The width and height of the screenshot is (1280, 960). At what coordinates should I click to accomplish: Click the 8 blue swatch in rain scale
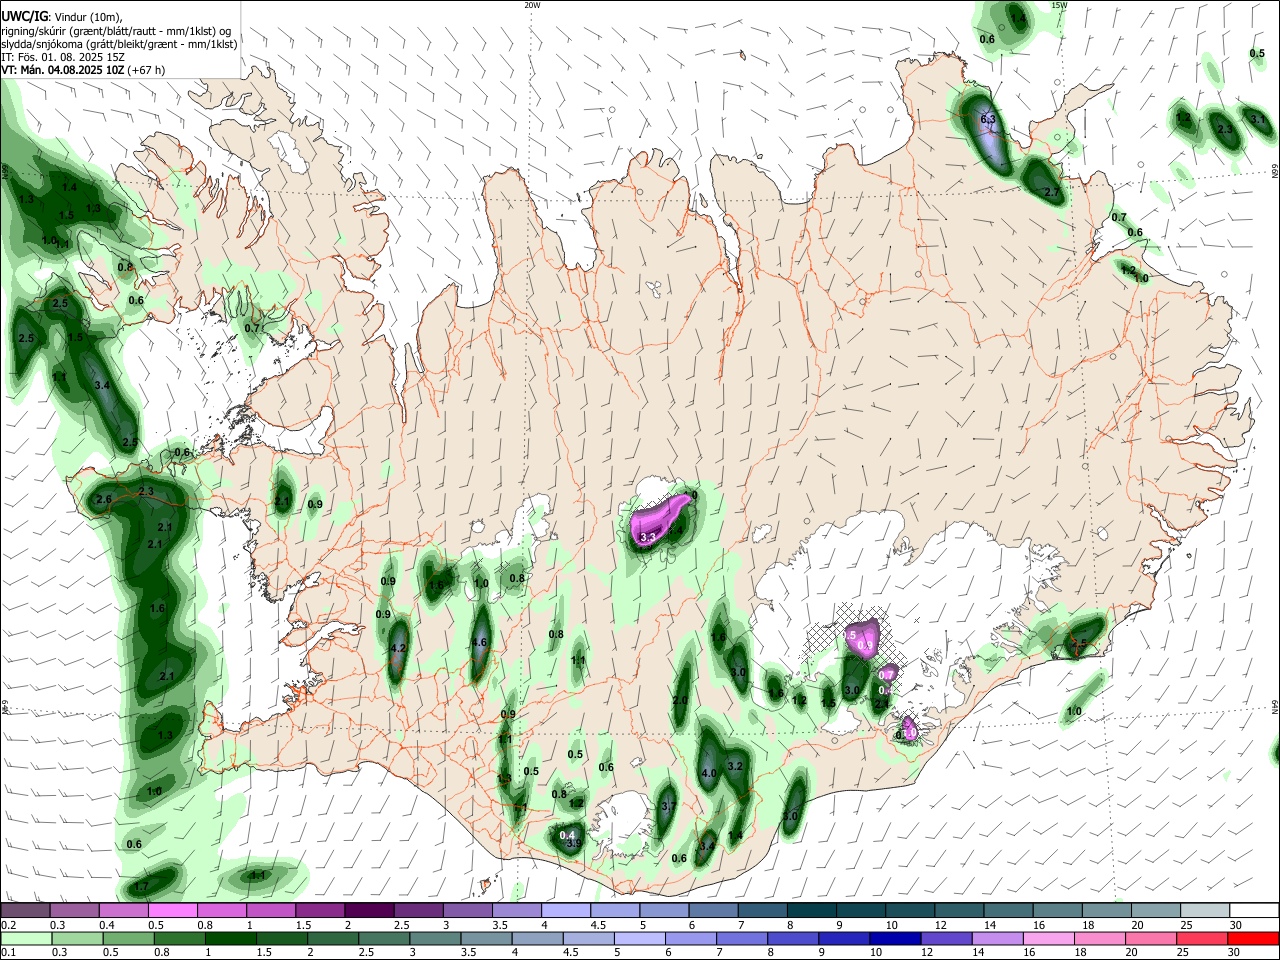(x=791, y=938)
